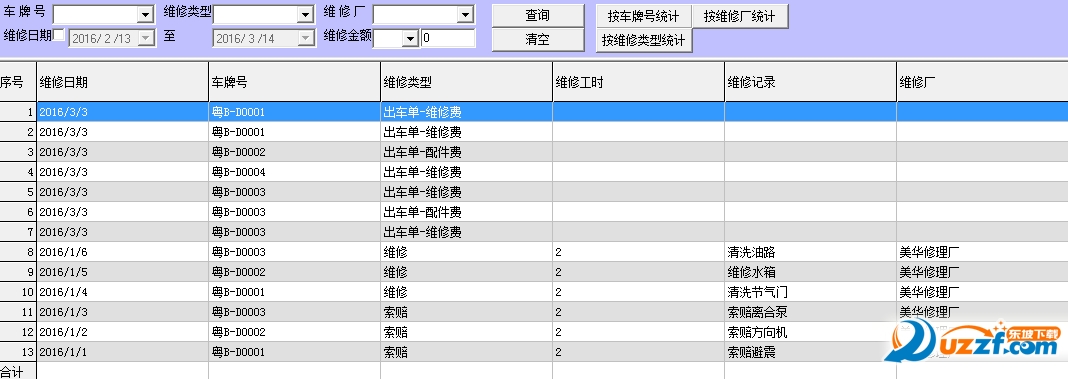Open the 维修金额 comparison dropdown
Image resolution: width=1068 pixels, height=379 pixels.
click(409, 39)
